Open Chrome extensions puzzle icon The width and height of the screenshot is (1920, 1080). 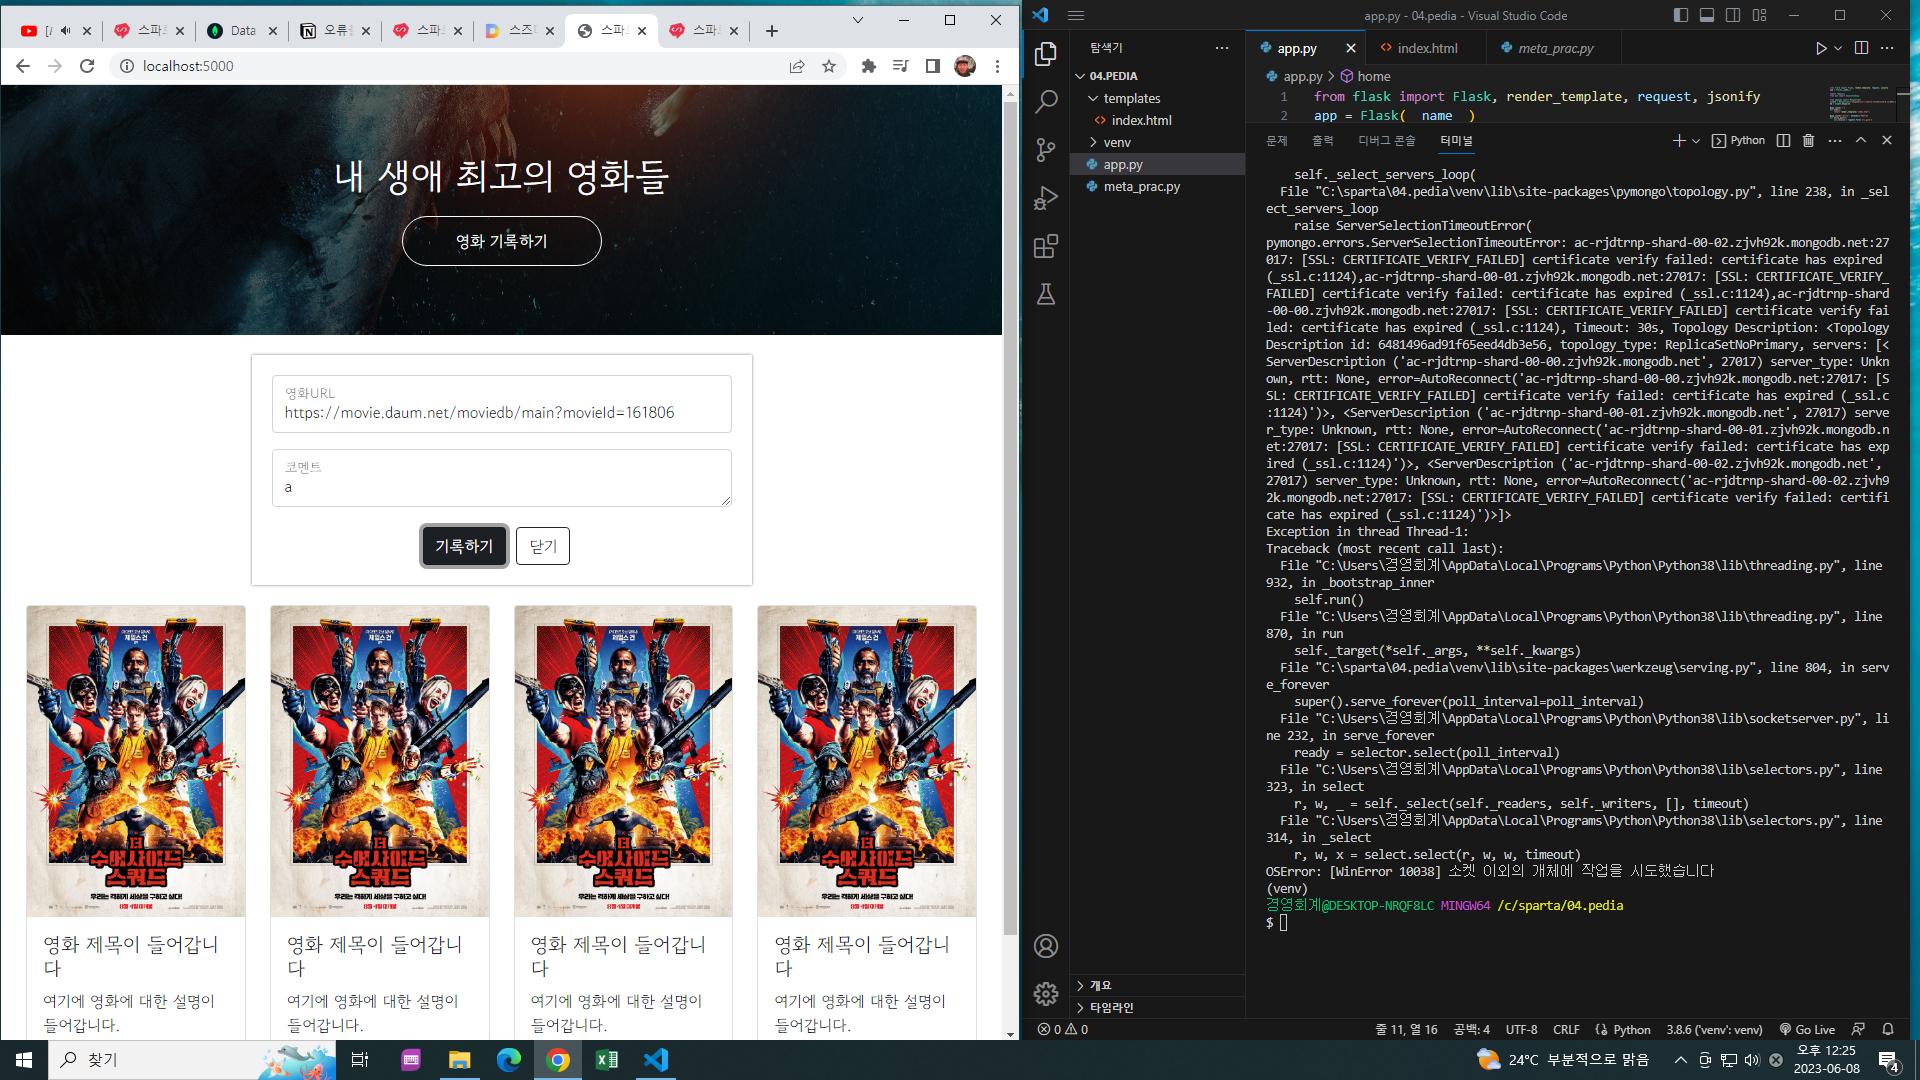(x=869, y=66)
